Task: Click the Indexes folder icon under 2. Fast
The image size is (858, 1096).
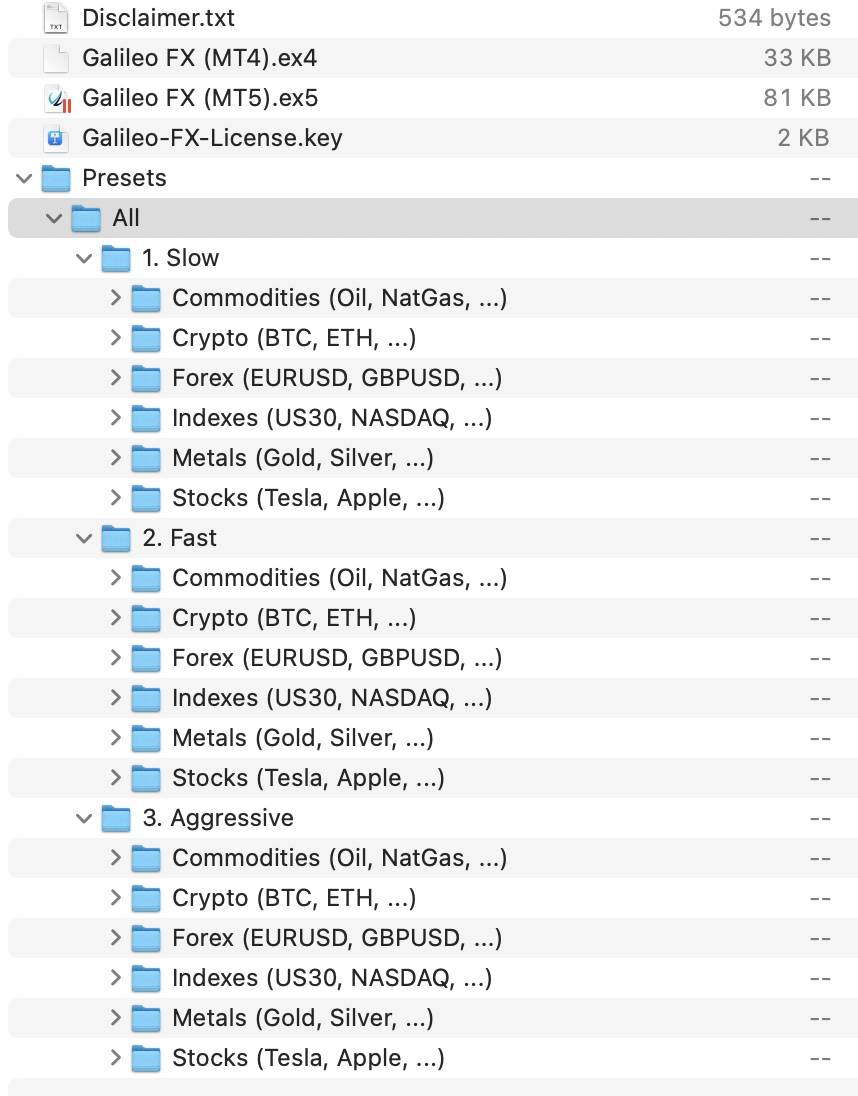Action: click(x=146, y=698)
